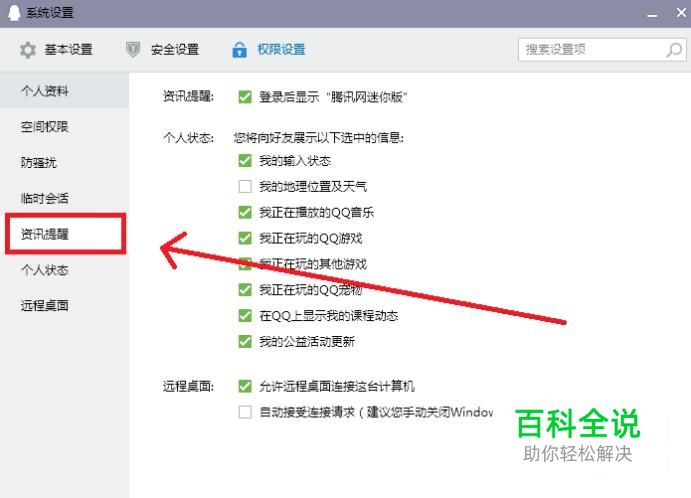
Task: Toggle 允许远程桌面连接这台计算机 checkbox
Action: pyautogui.click(x=245, y=387)
